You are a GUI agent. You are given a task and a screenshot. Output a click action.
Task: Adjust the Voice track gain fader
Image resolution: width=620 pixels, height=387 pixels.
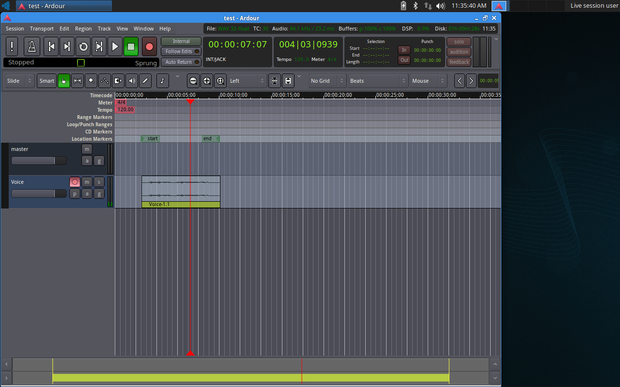coord(39,194)
